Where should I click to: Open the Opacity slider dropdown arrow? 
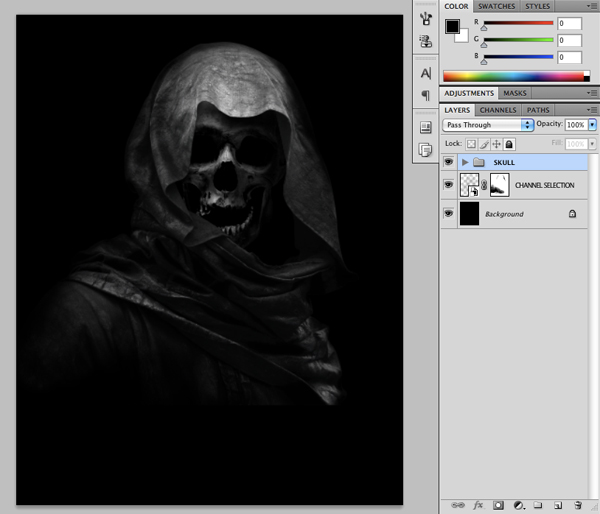(x=591, y=125)
